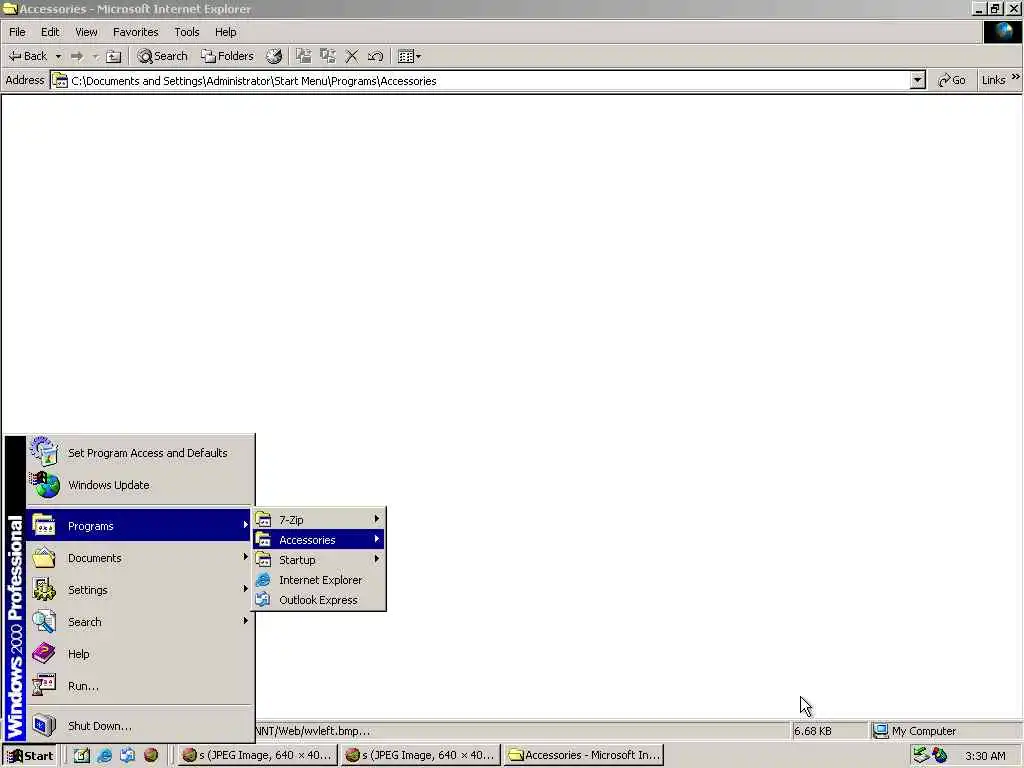
Task: Open the Back history dropdown arrow
Action: point(58,56)
